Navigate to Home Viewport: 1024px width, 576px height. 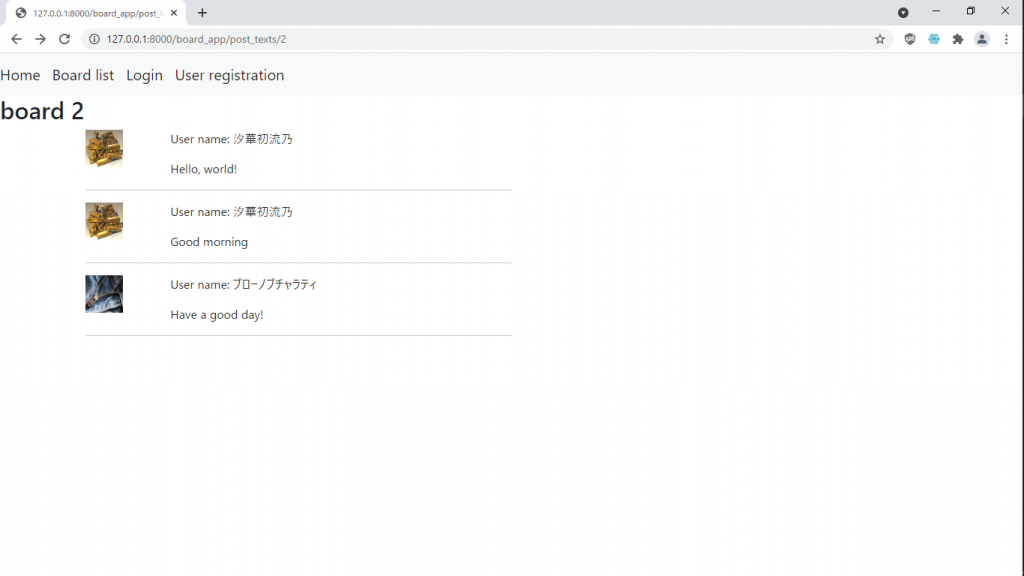tap(20, 75)
